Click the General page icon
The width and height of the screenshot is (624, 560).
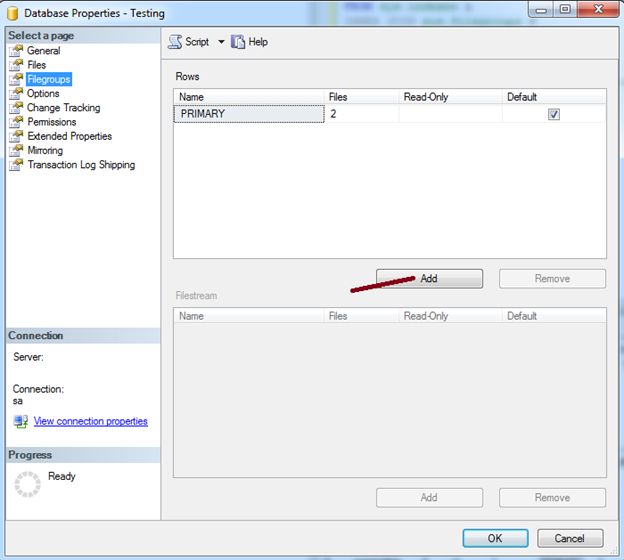[x=16, y=51]
